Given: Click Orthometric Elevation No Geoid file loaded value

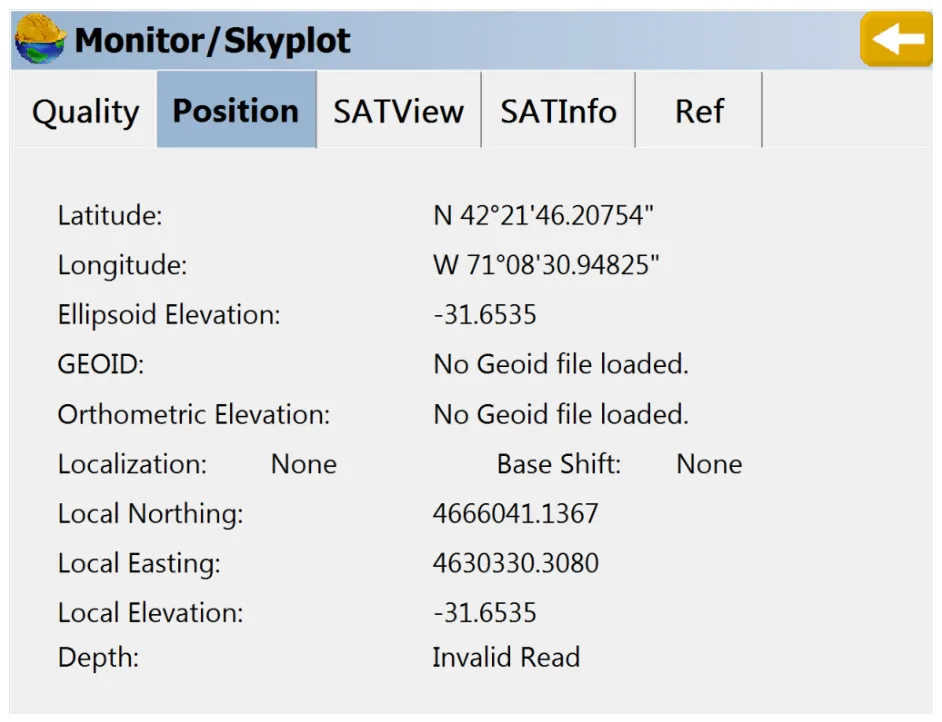Looking at the screenshot, I should pos(561,414).
